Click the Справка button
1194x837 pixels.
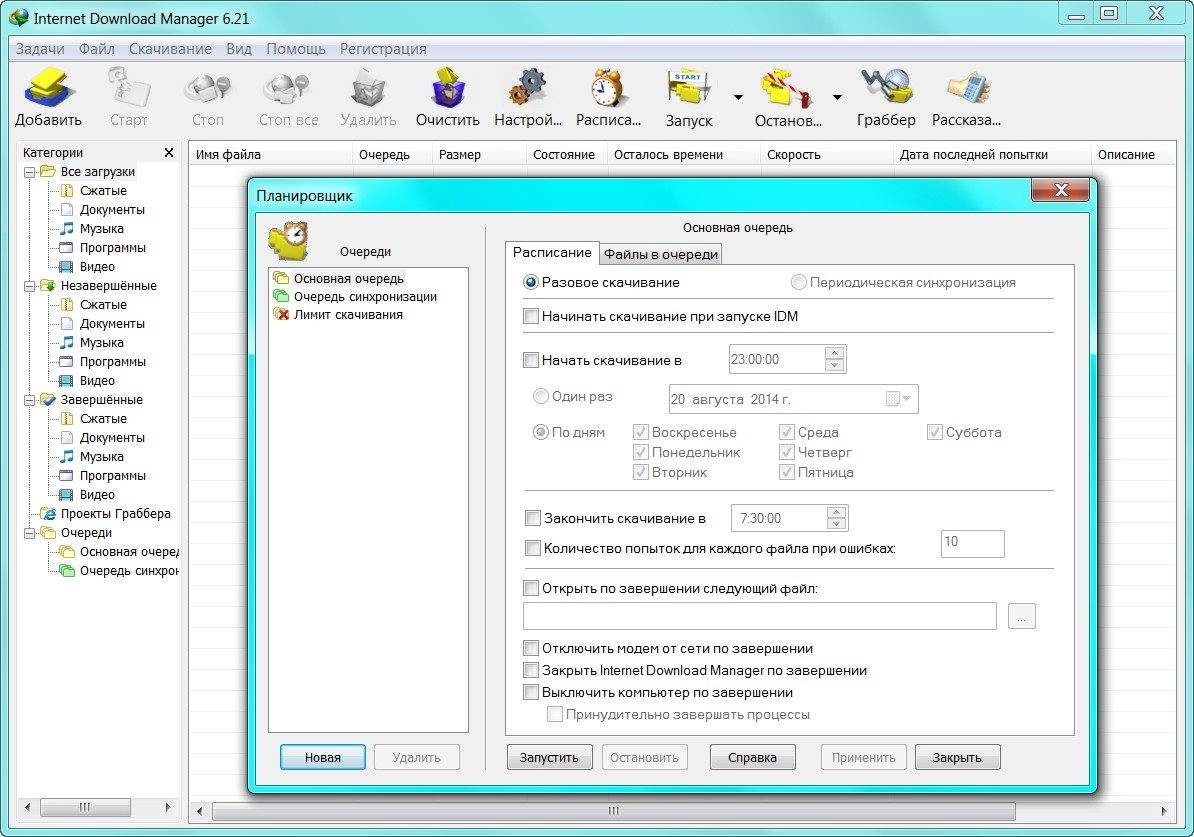point(752,758)
